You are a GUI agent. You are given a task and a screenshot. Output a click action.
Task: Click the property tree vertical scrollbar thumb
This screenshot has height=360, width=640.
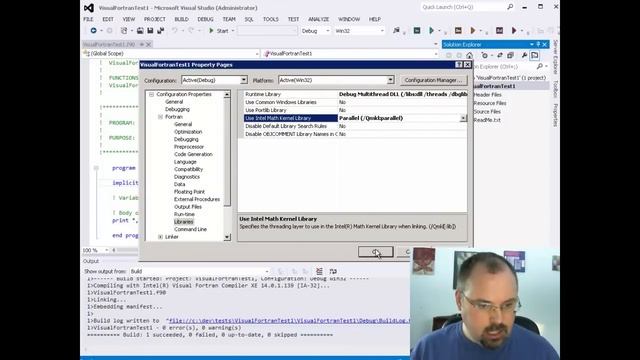227,152
